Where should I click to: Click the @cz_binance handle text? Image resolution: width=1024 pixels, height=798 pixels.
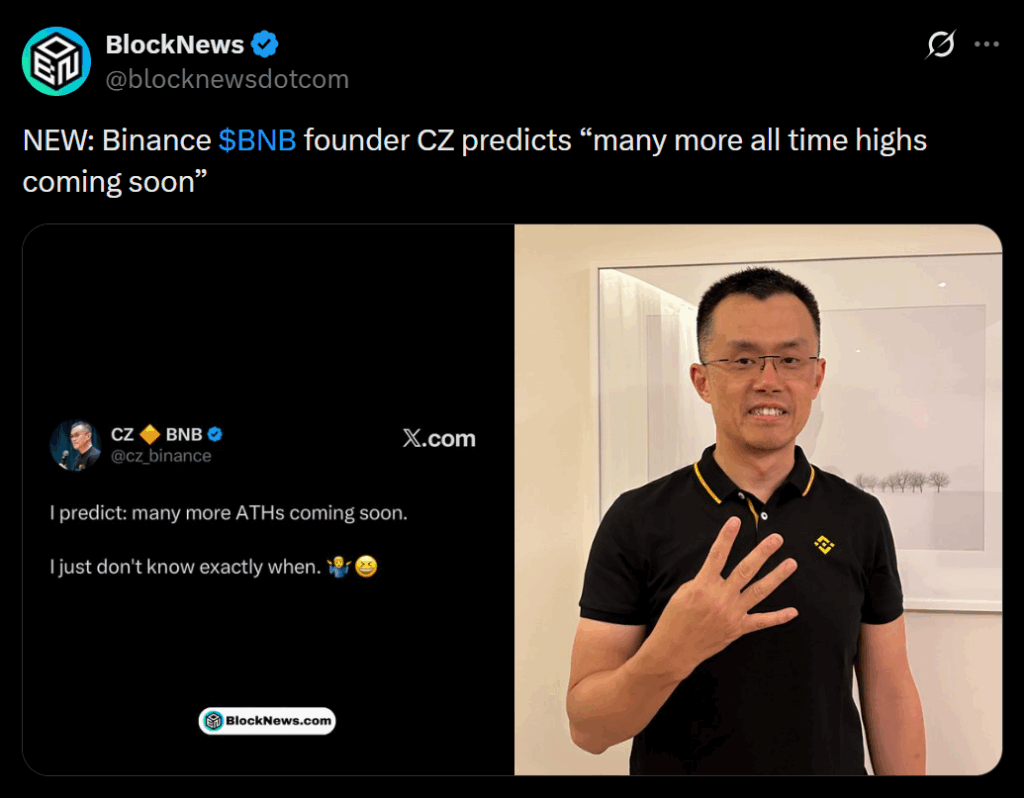pyautogui.click(x=161, y=456)
